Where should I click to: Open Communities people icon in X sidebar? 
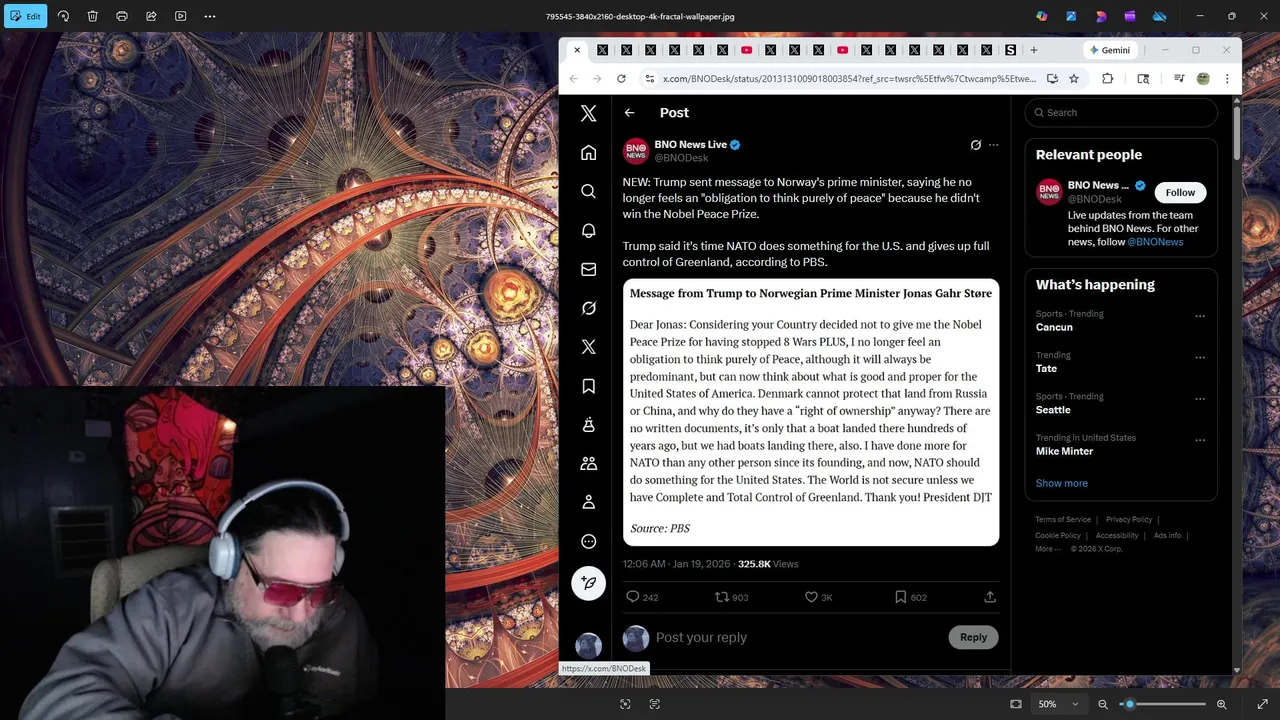(589, 464)
